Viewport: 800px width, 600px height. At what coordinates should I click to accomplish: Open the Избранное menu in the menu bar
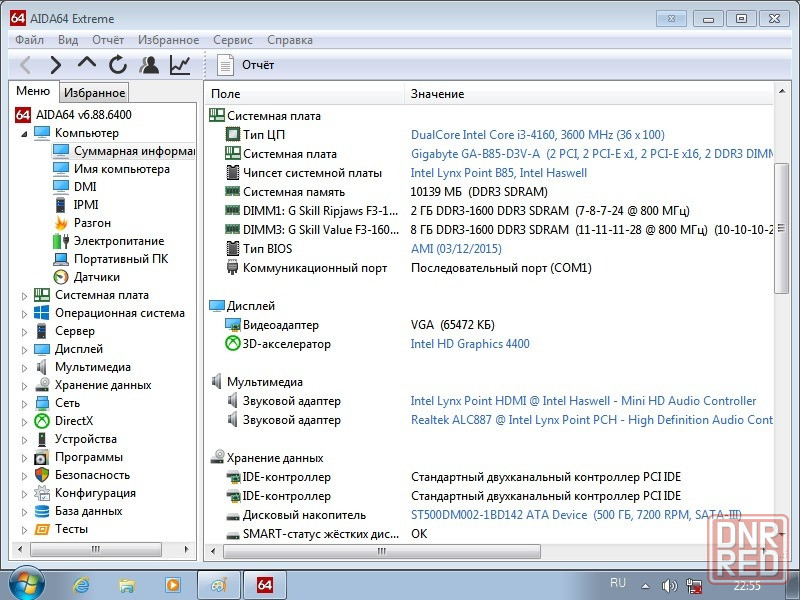168,40
